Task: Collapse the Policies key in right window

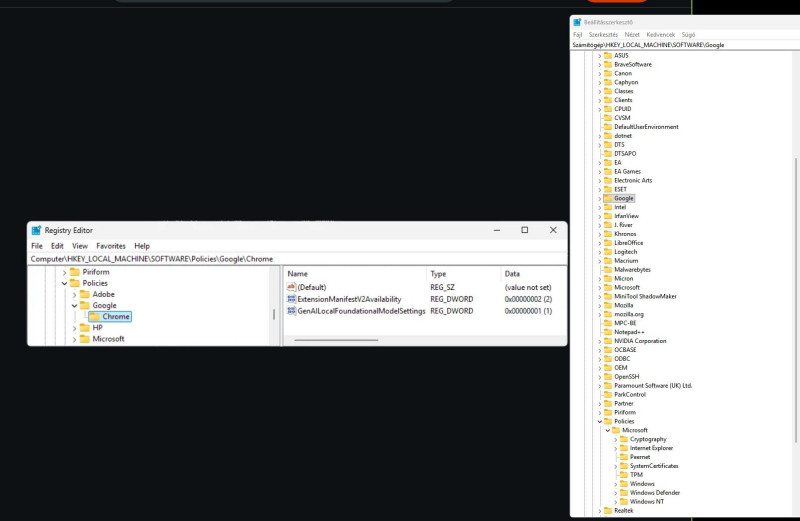Action: 600,421
